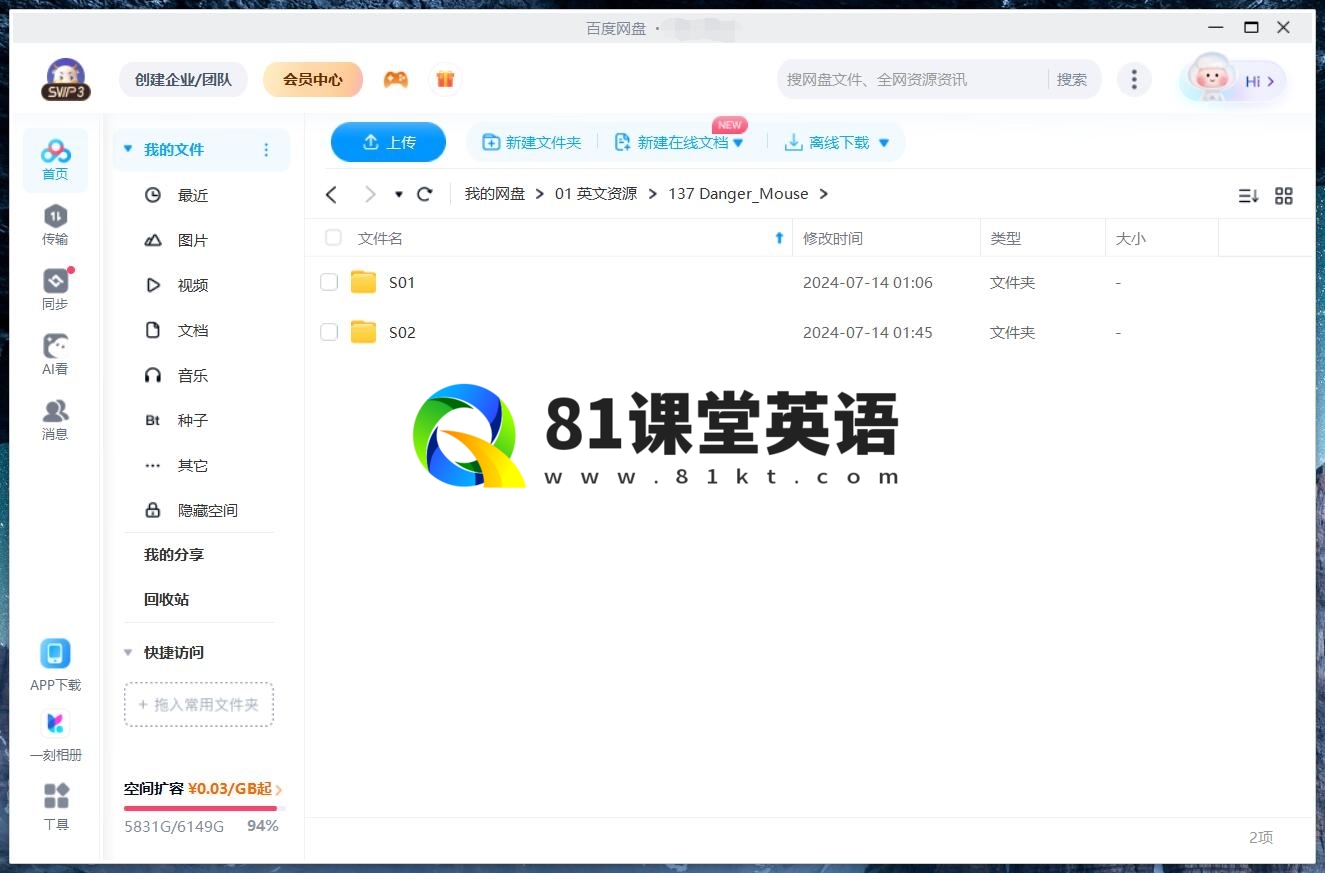This screenshot has height=873, width=1325.
Task: Open 隐藏空间
Action: (x=208, y=510)
